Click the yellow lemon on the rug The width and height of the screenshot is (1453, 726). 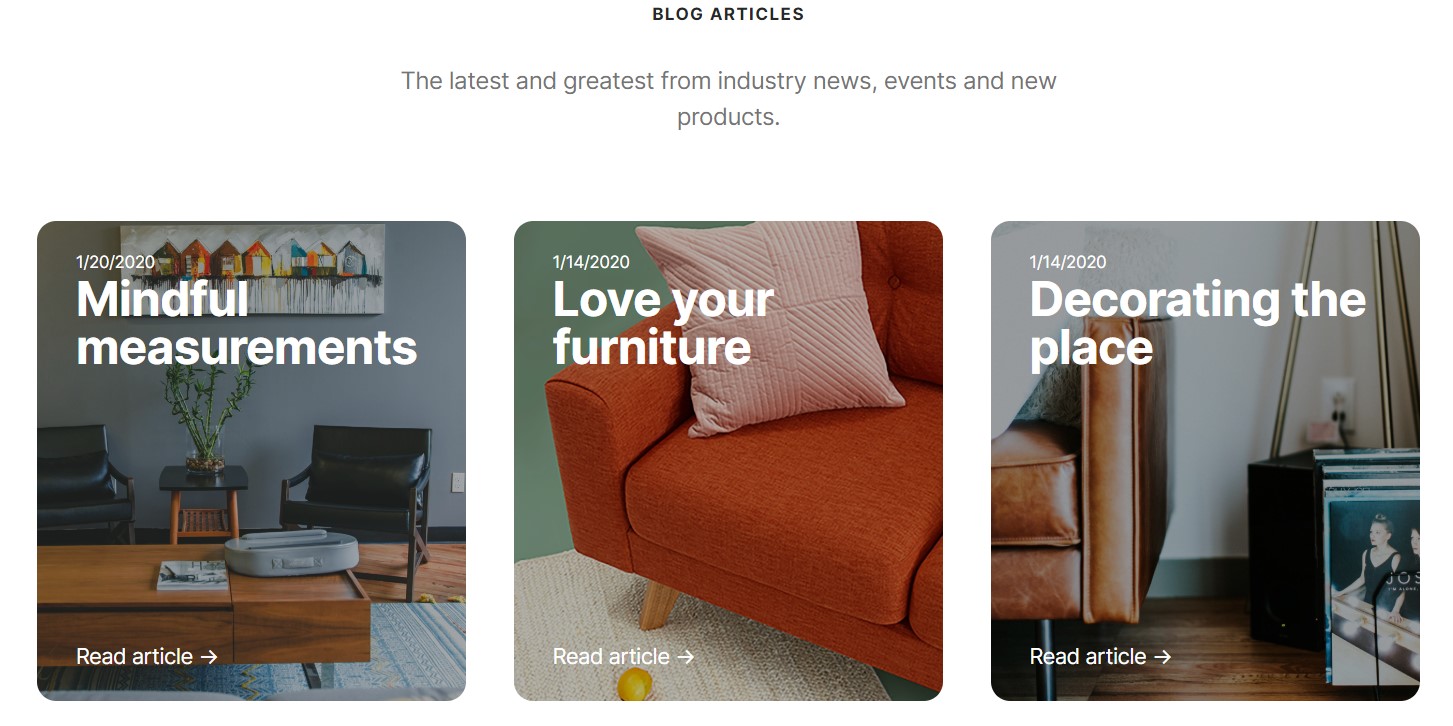[x=634, y=684]
